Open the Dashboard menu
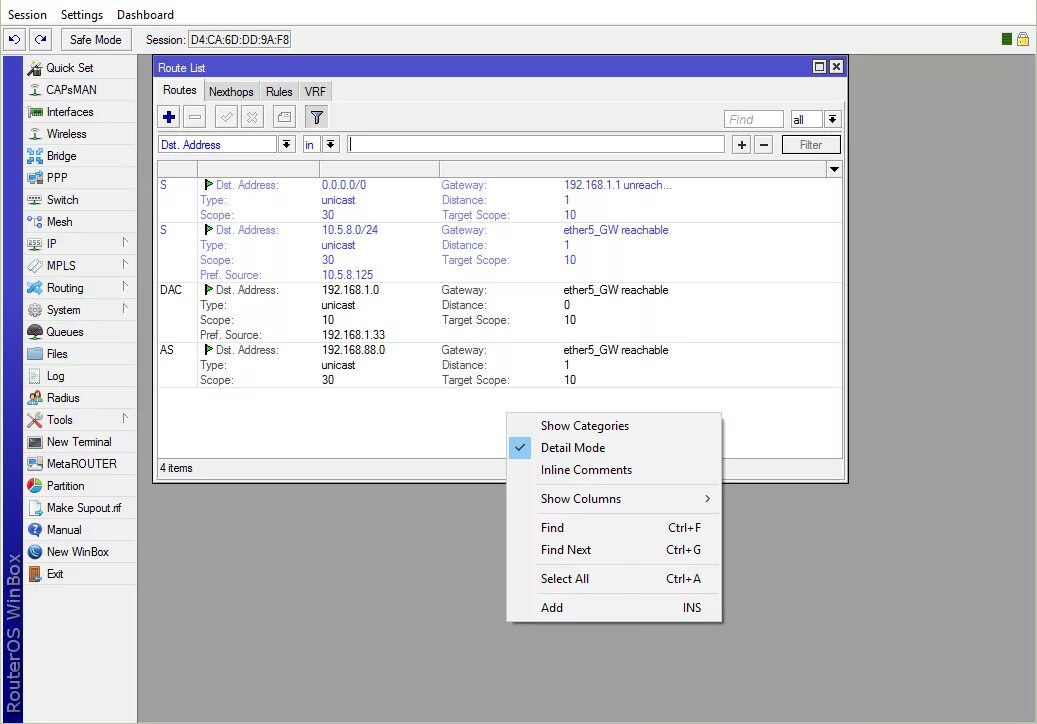Image resolution: width=1037 pixels, height=724 pixels. click(x=145, y=15)
